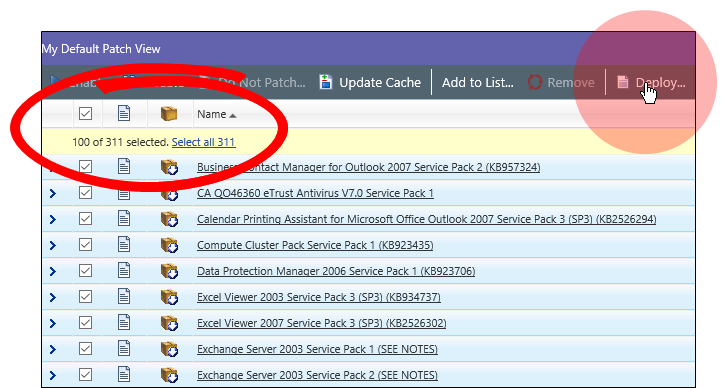The height and width of the screenshot is (388, 727).
Task: Click document icon in Exchange Server SP1 row
Action: (124, 348)
